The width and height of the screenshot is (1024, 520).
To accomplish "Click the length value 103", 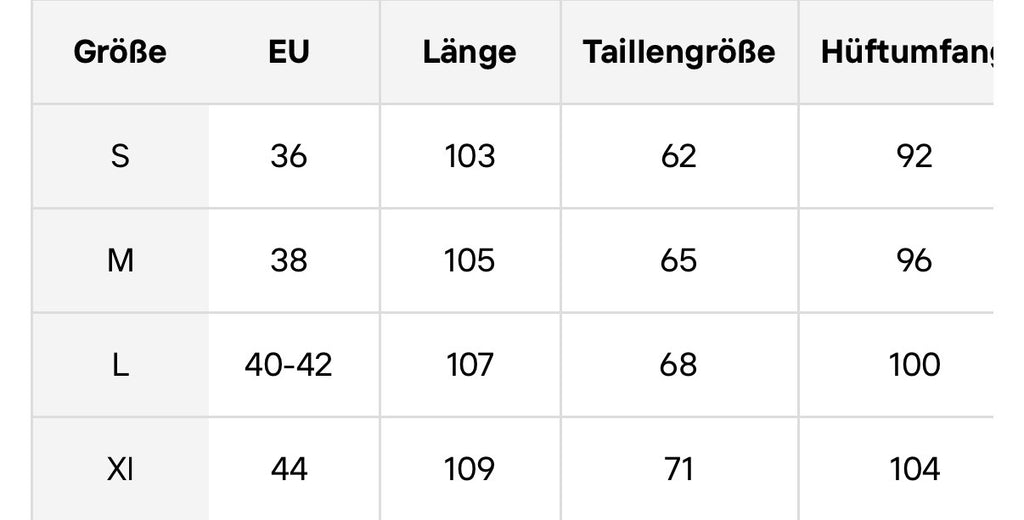I will [x=469, y=156].
